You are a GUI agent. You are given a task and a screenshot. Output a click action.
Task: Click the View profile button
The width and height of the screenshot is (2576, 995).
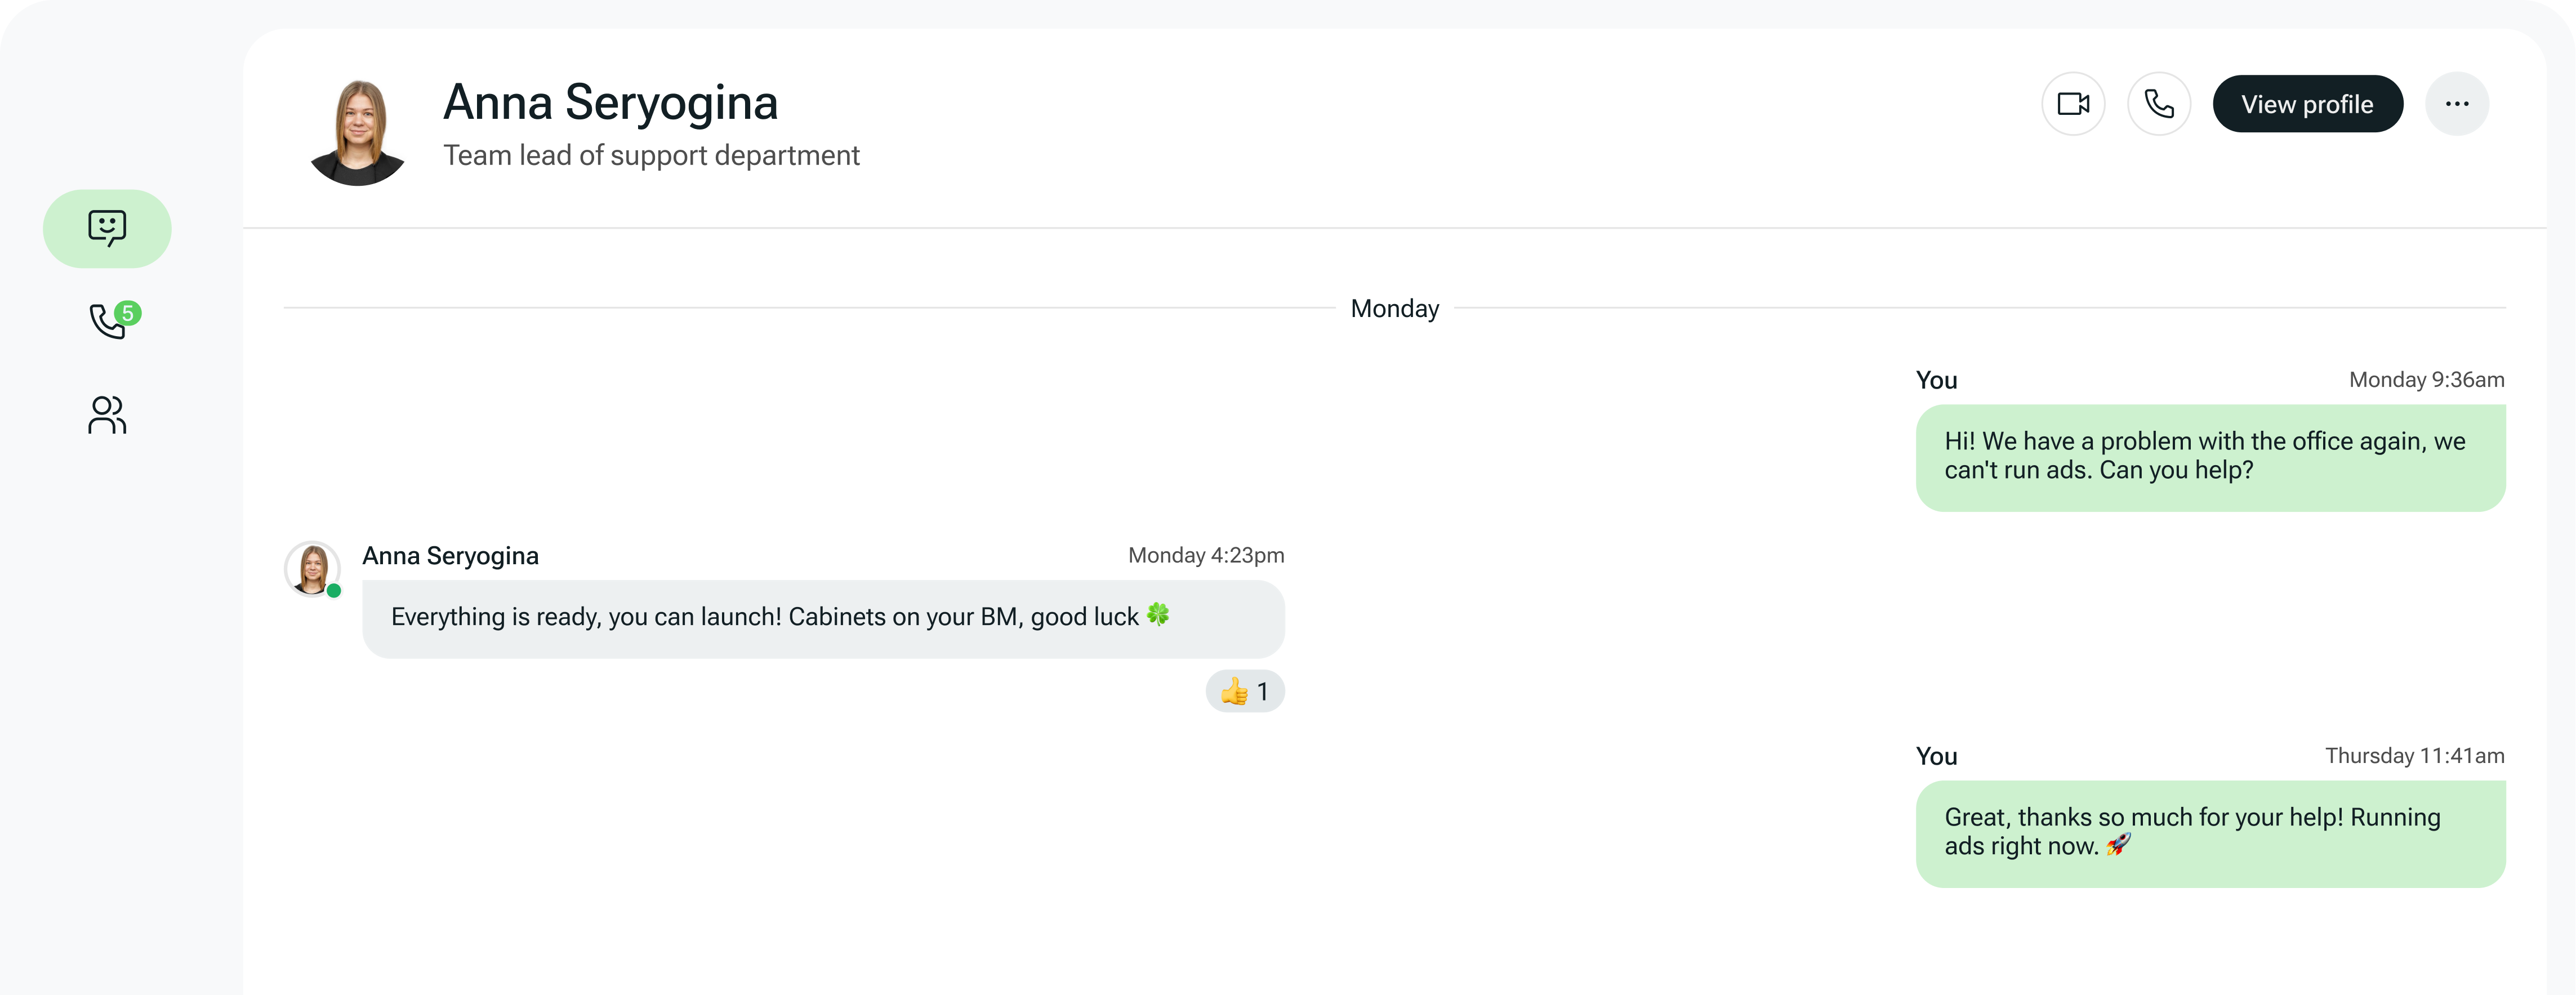pyautogui.click(x=2307, y=104)
